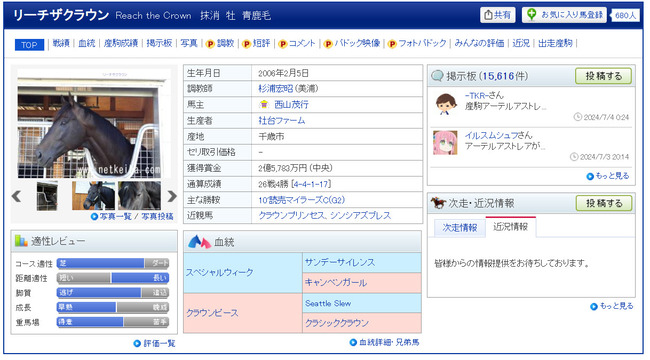Viewport: 650px width, 360px height.
Task: Click the 成長 rating bar
Action: [113, 307]
